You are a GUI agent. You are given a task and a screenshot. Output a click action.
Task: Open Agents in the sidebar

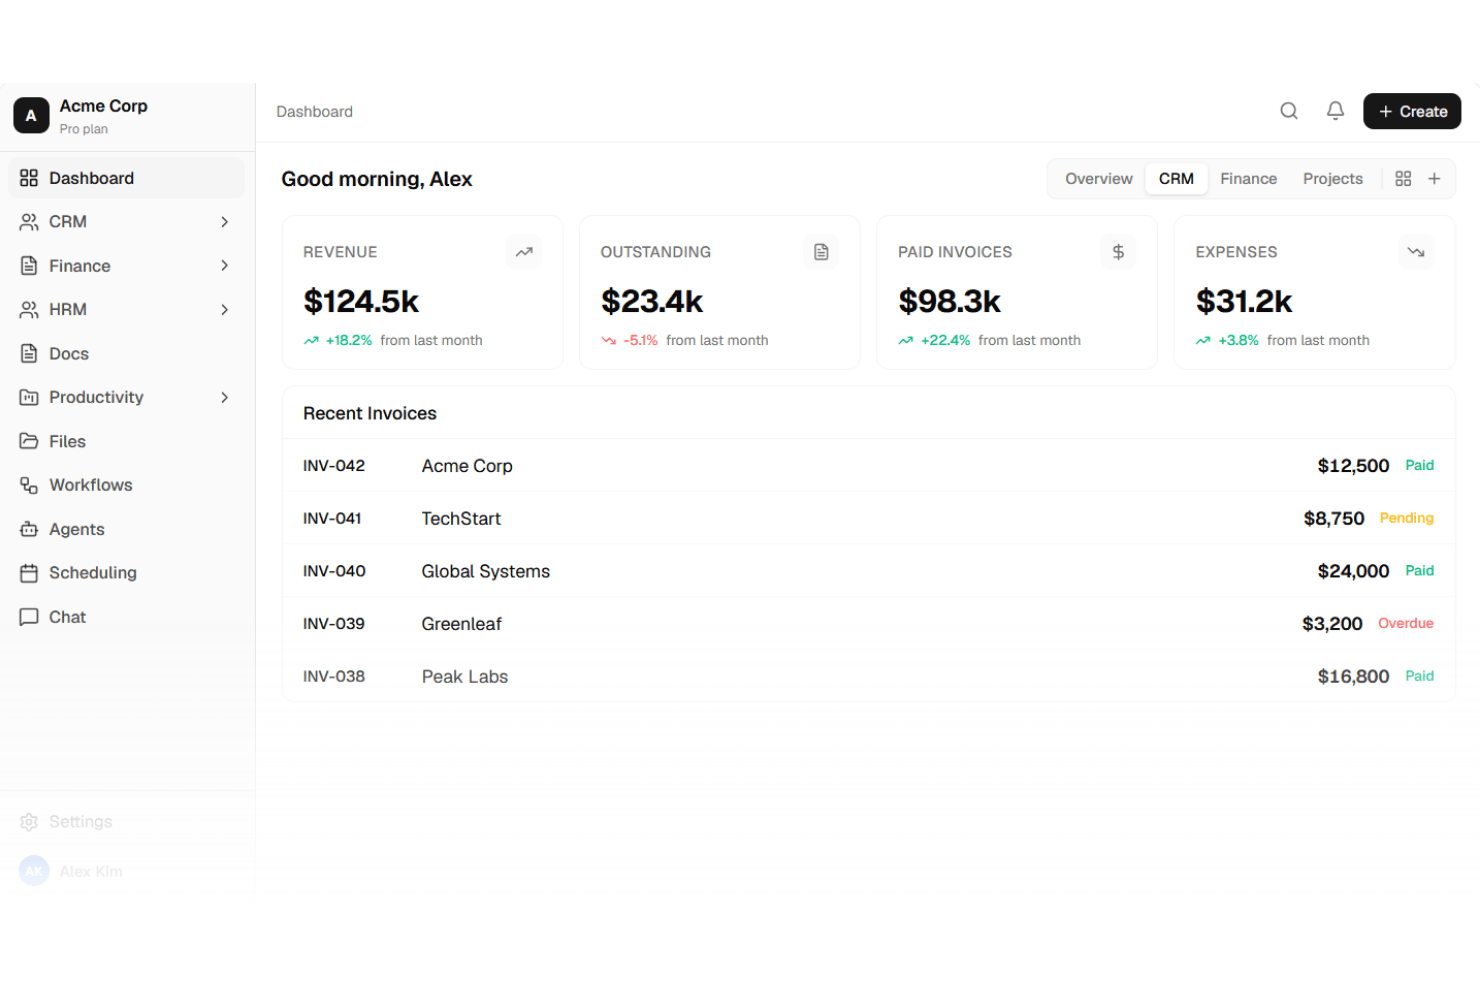126,529
